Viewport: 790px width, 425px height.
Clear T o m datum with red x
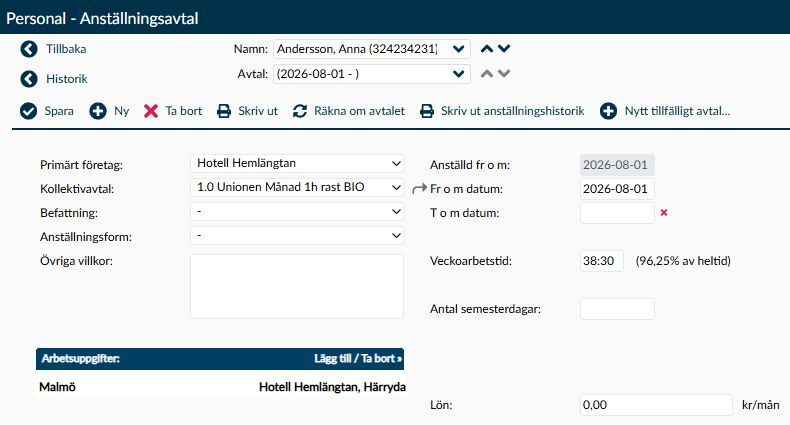point(664,212)
